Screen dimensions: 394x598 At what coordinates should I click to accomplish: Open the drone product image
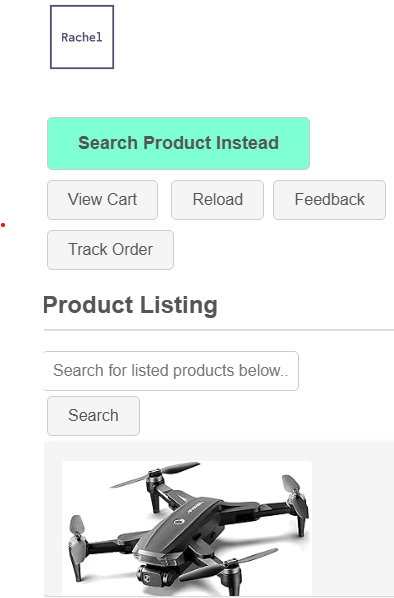pyautogui.click(x=187, y=528)
